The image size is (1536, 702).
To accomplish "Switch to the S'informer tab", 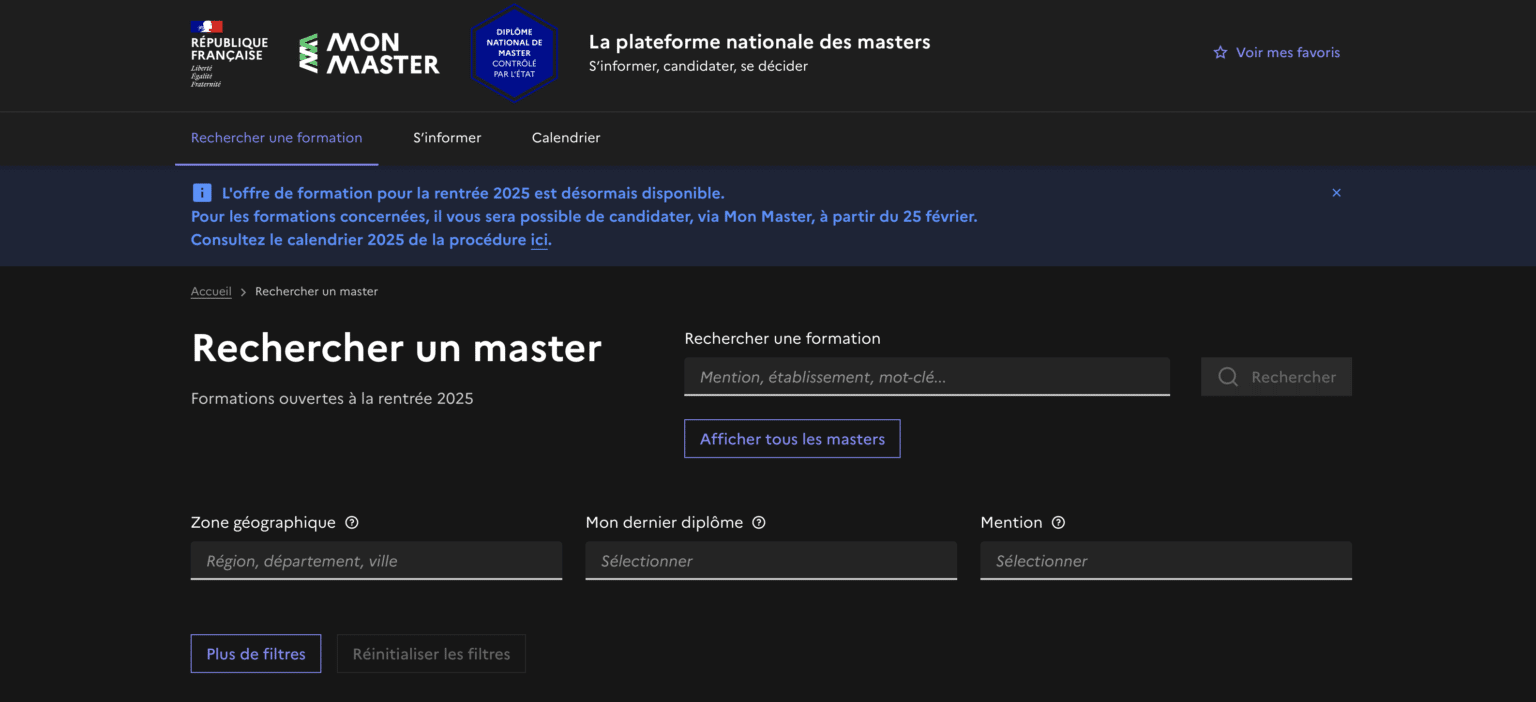I will 447,137.
